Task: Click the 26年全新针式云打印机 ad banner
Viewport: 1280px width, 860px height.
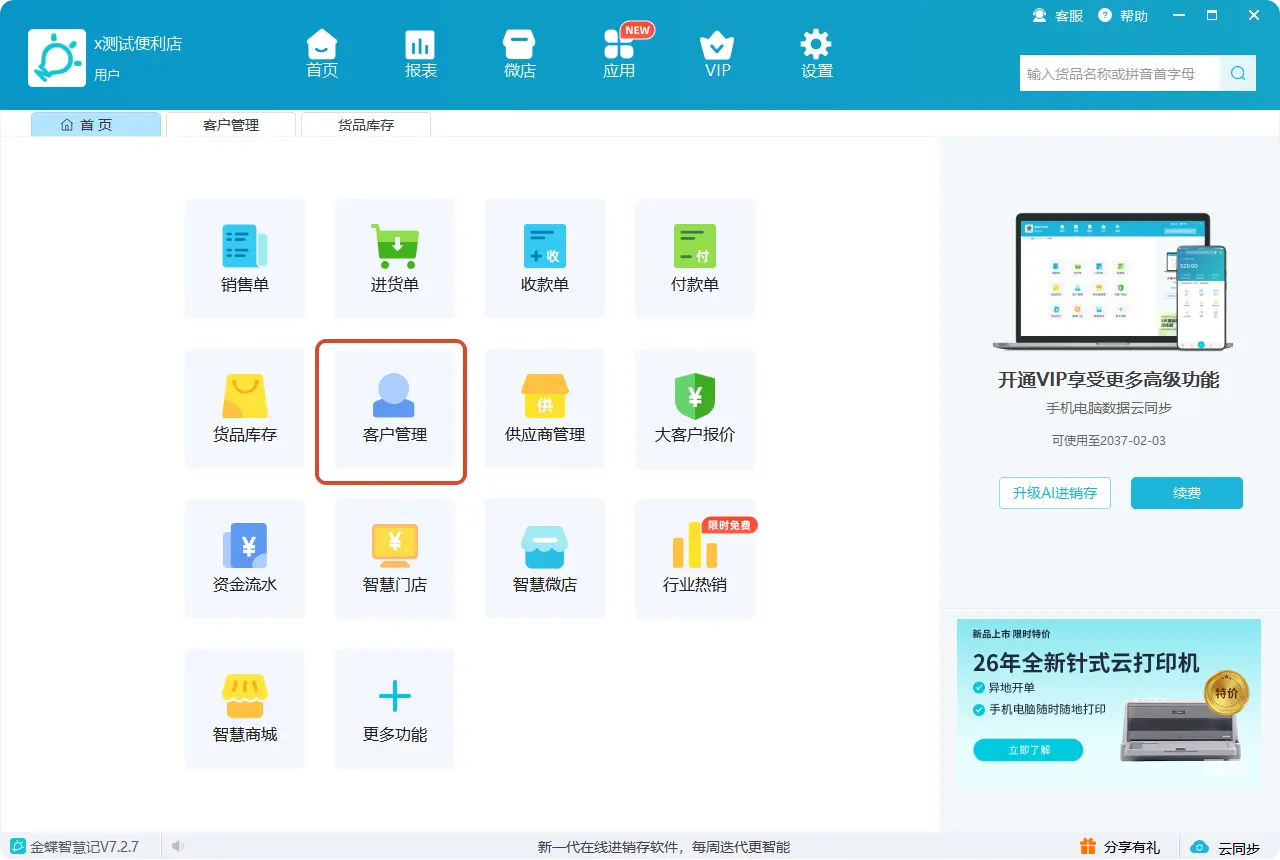Action: pos(1109,703)
